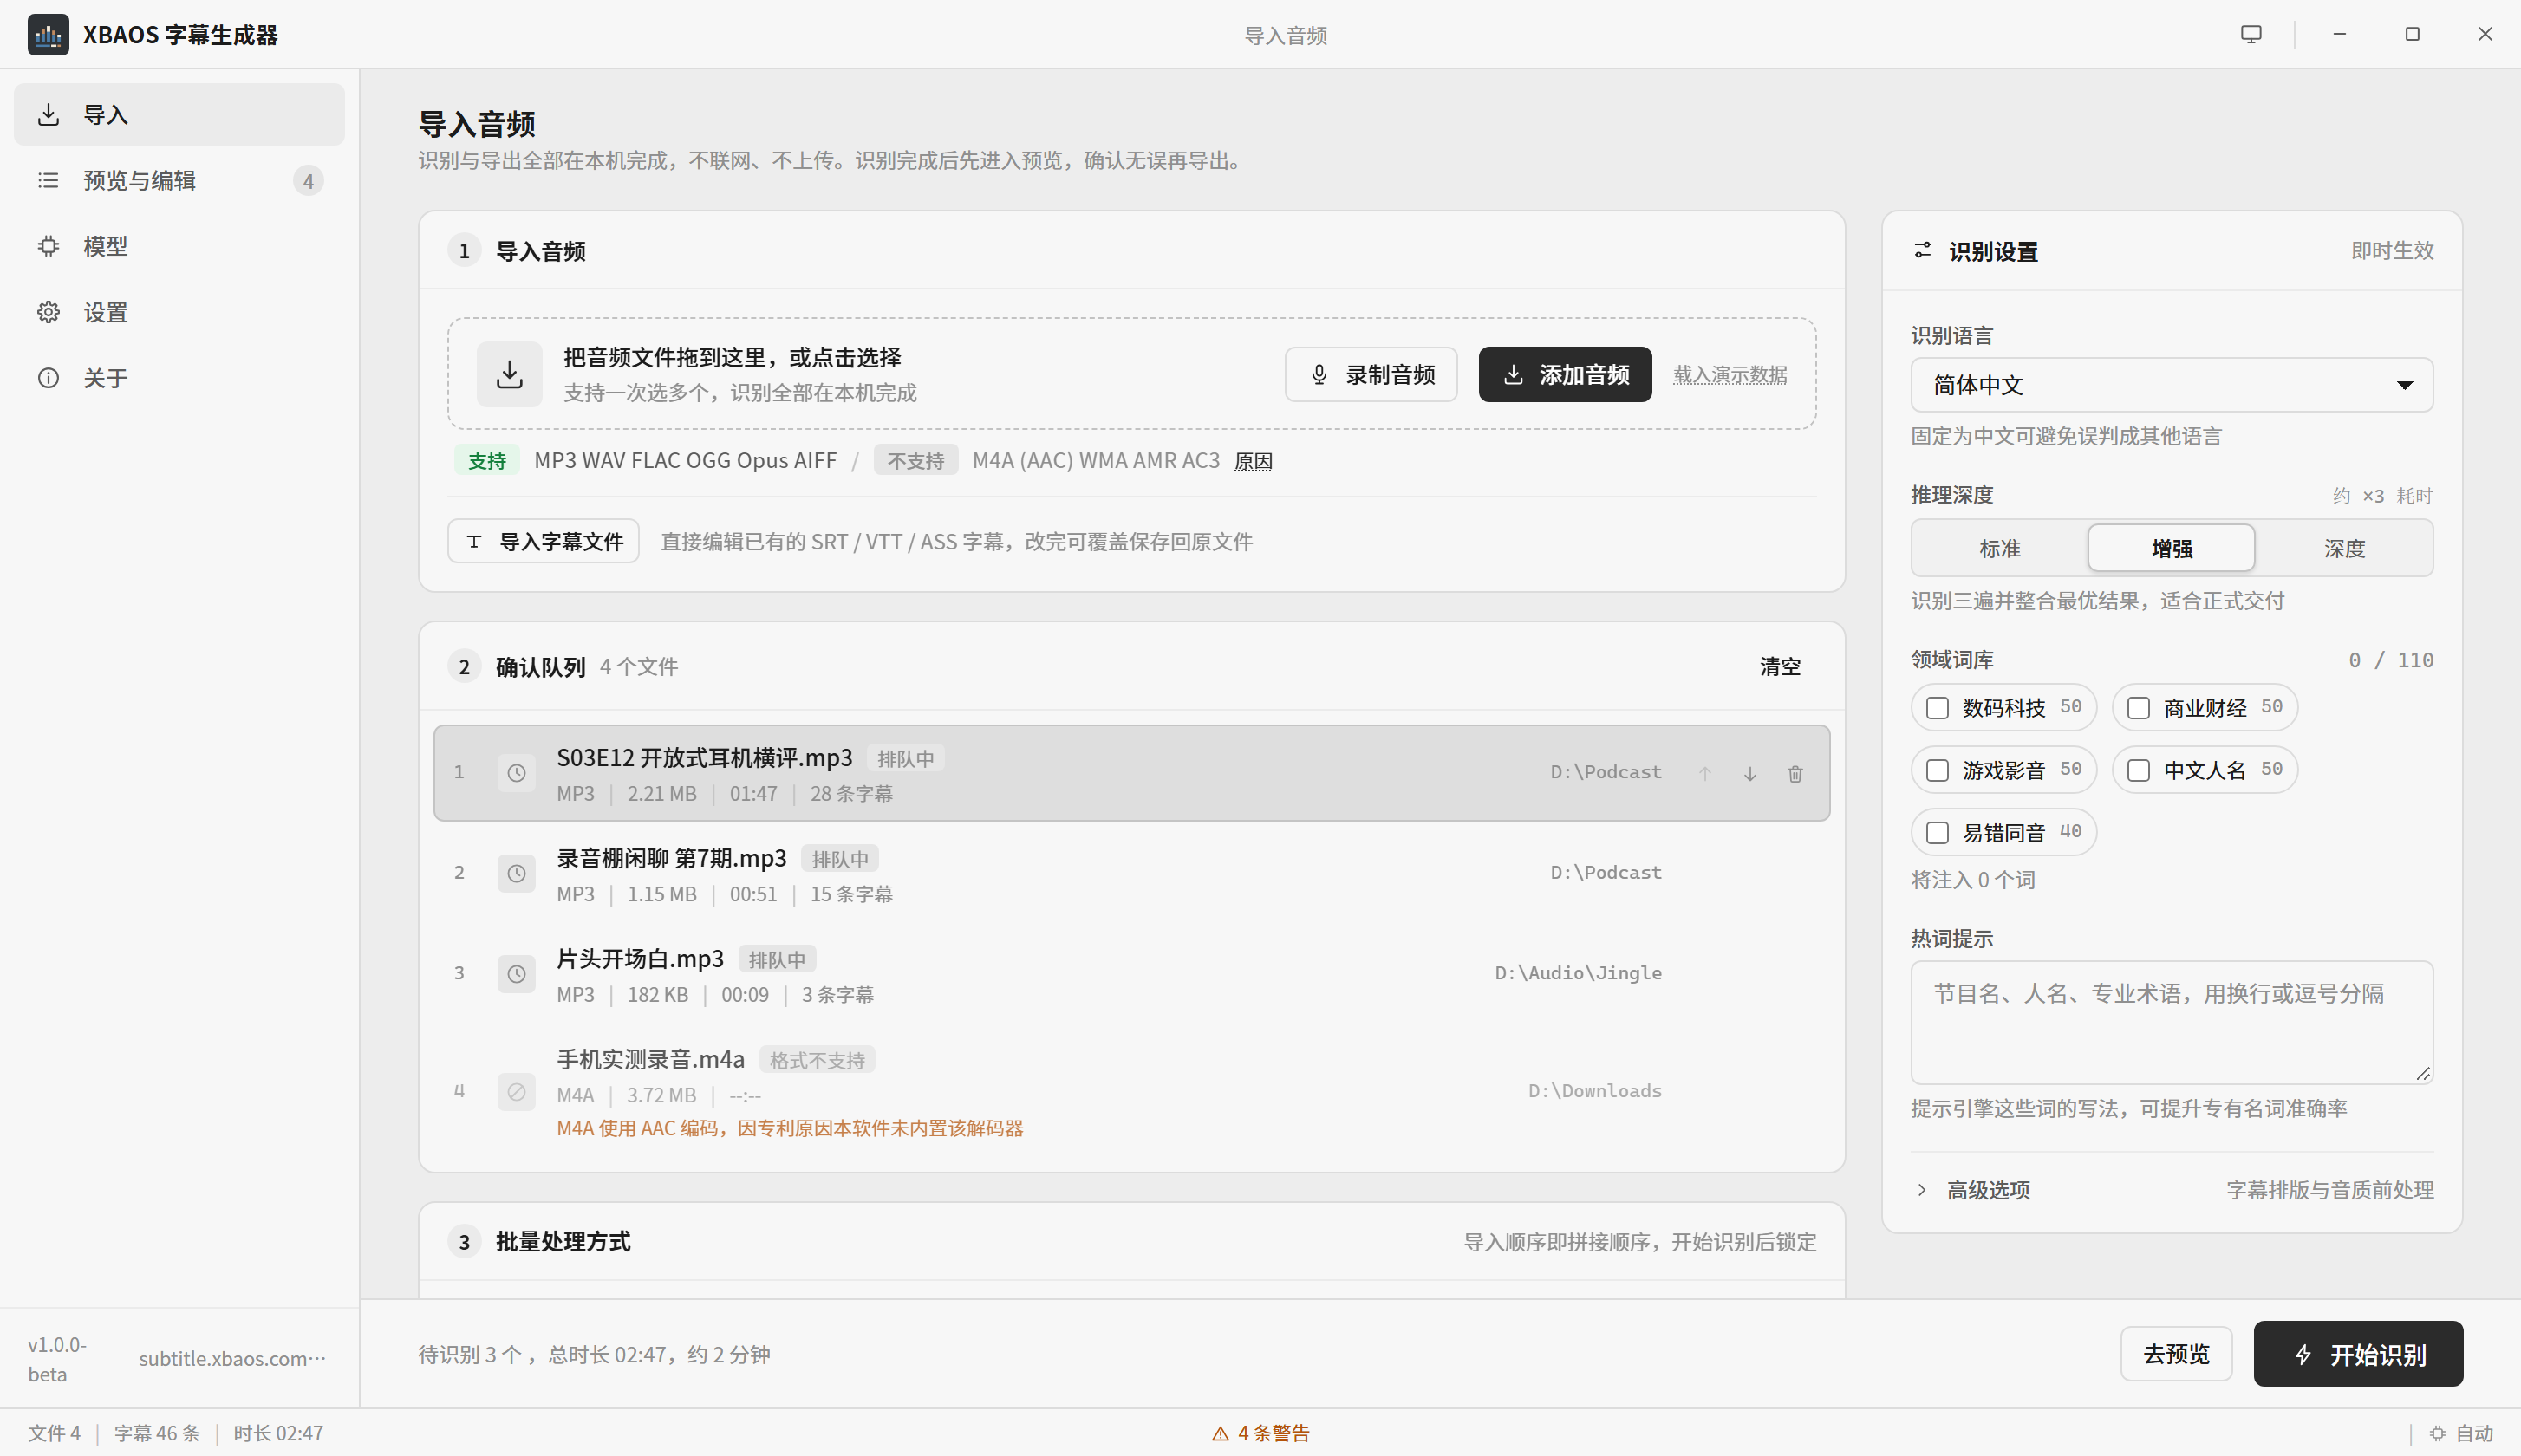
Task: Click the v1.0.0-beta version label
Action: tap(57, 1359)
